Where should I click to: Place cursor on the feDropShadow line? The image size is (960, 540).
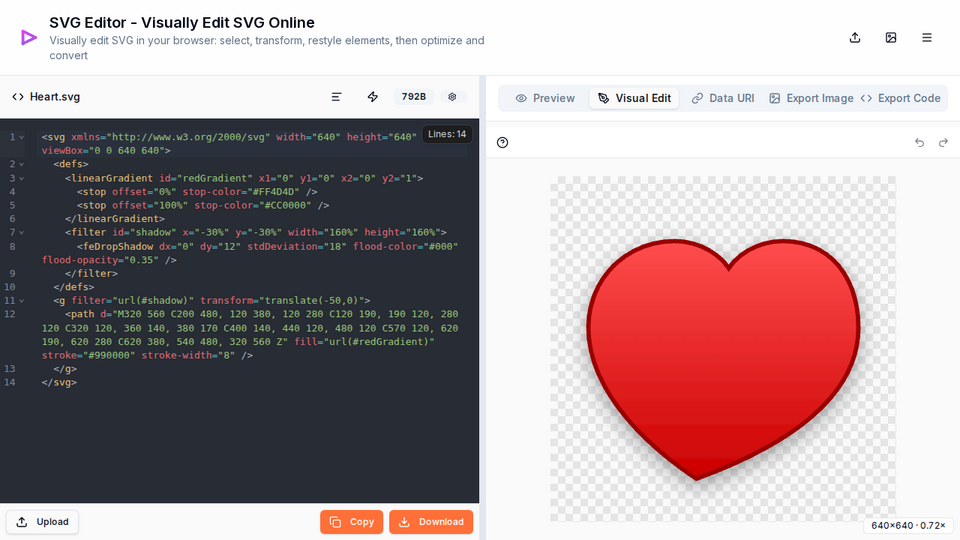tap(250, 253)
